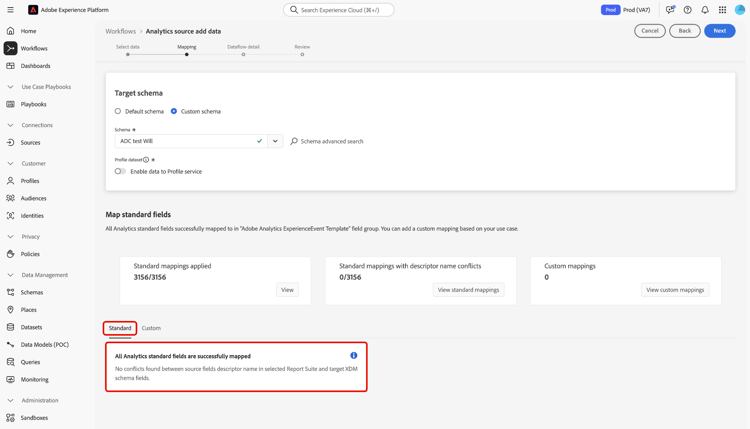Click View custom mappings button
The width and height of the screenshot is (750, 429).
pos(675,290)
